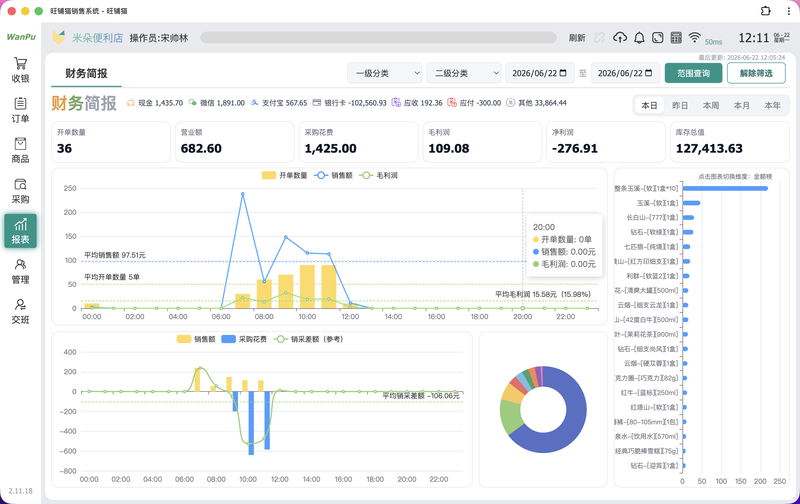Click the cloud upload sync icon

click(x=620, y=37)
